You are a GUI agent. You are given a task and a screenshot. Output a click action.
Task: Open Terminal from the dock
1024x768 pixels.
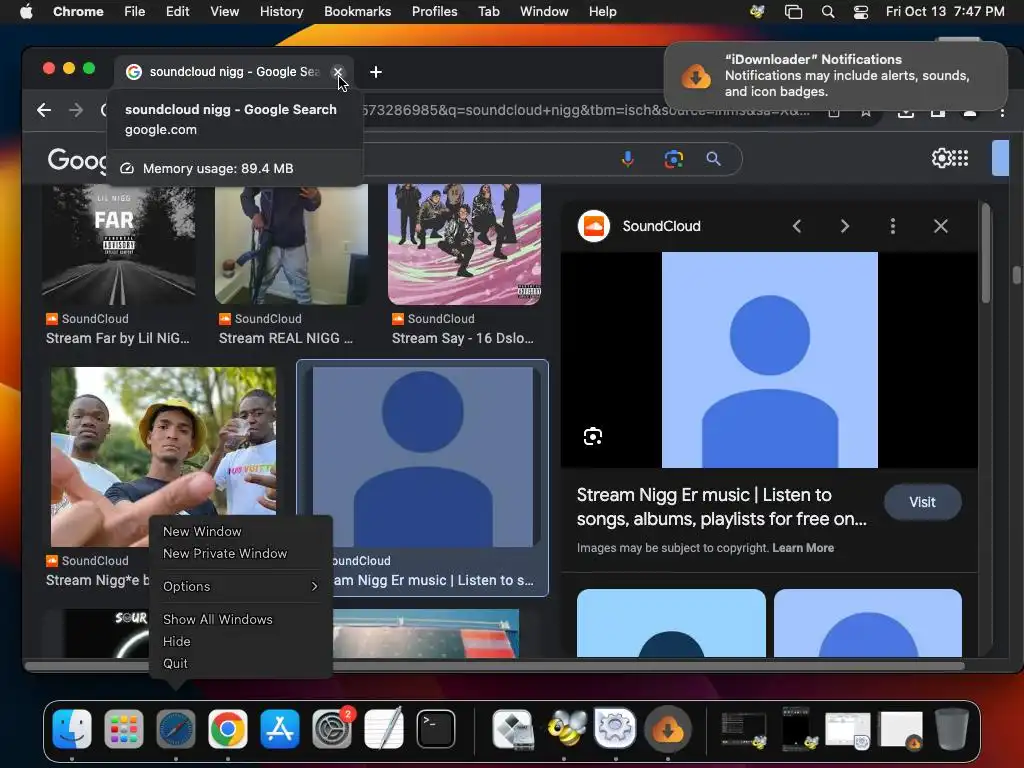click(x=436, y=729)
